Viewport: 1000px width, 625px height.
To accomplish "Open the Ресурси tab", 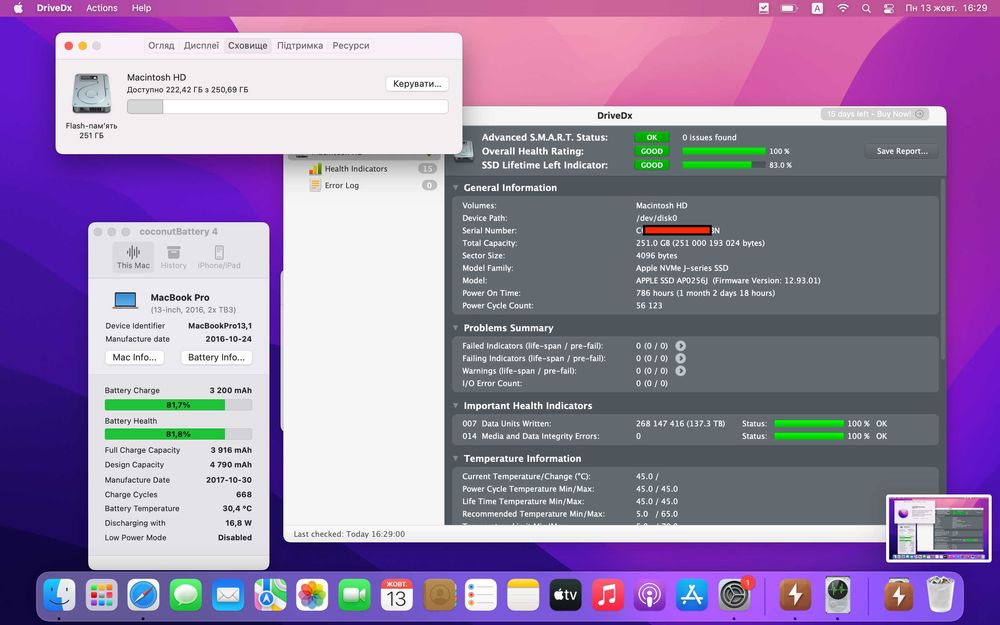I will point(351,46).
